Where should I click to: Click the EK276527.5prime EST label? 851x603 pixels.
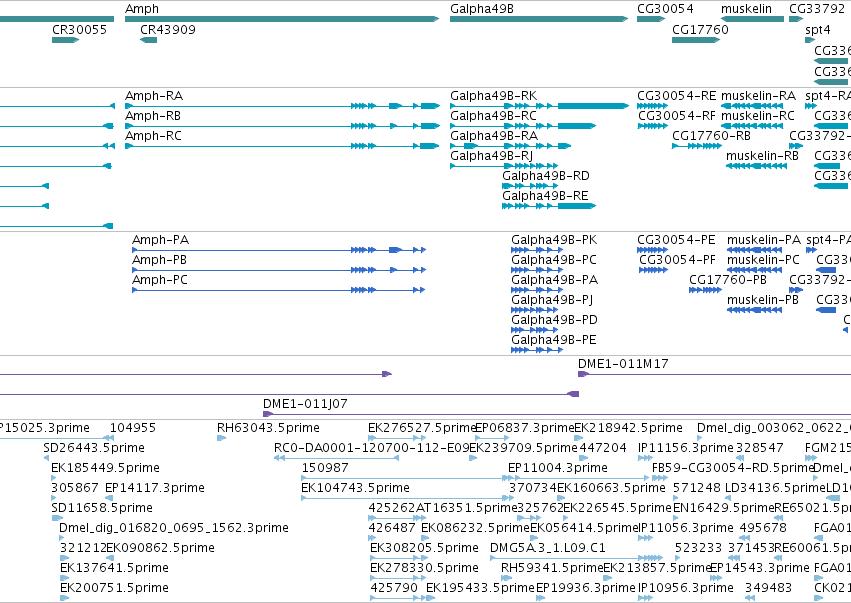pos(422,428)
